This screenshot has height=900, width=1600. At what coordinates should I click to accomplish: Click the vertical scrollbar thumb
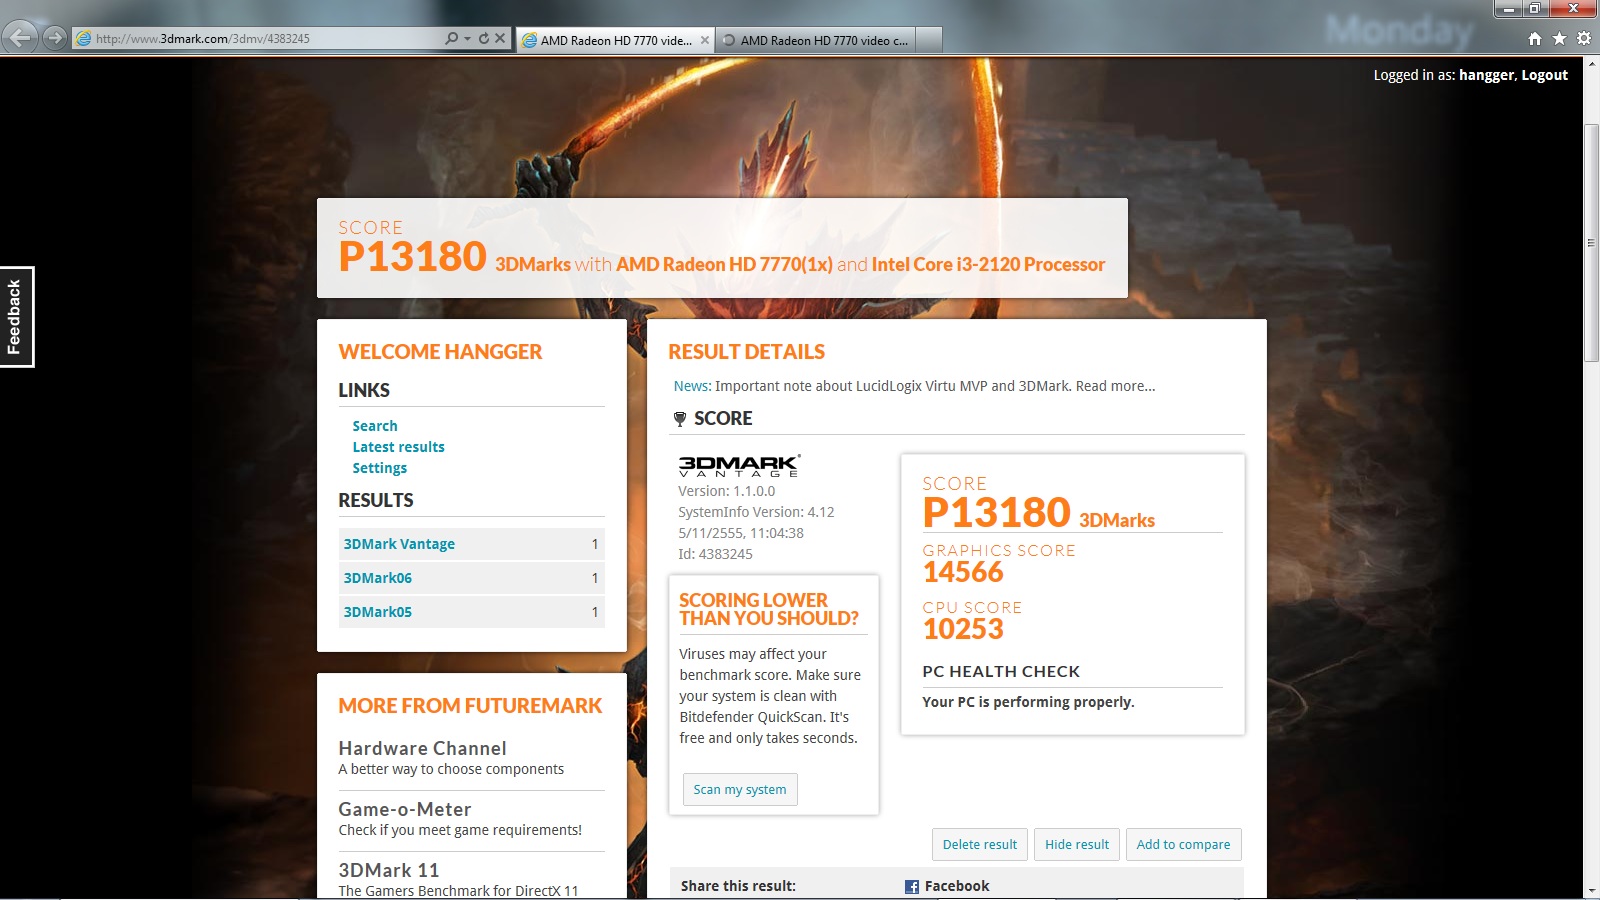[x=1591, y=243]
